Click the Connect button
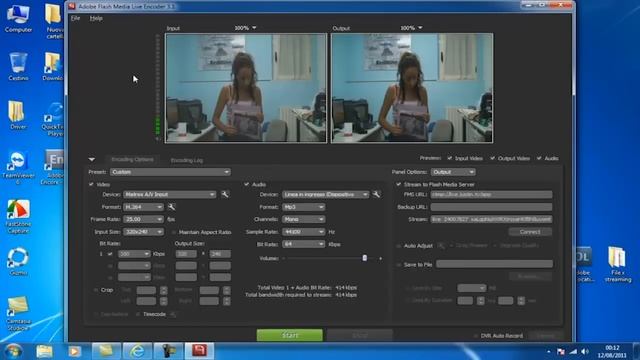The width and height of the screenshot is (640, 360). [530, 232]
